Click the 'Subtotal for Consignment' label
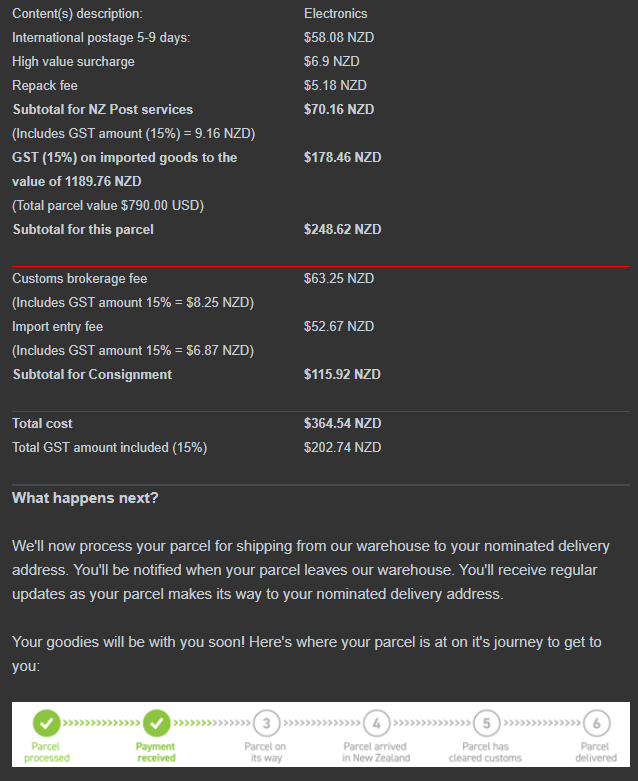The width and height of the screenshot is (638, 781). [x=92, y=374]
